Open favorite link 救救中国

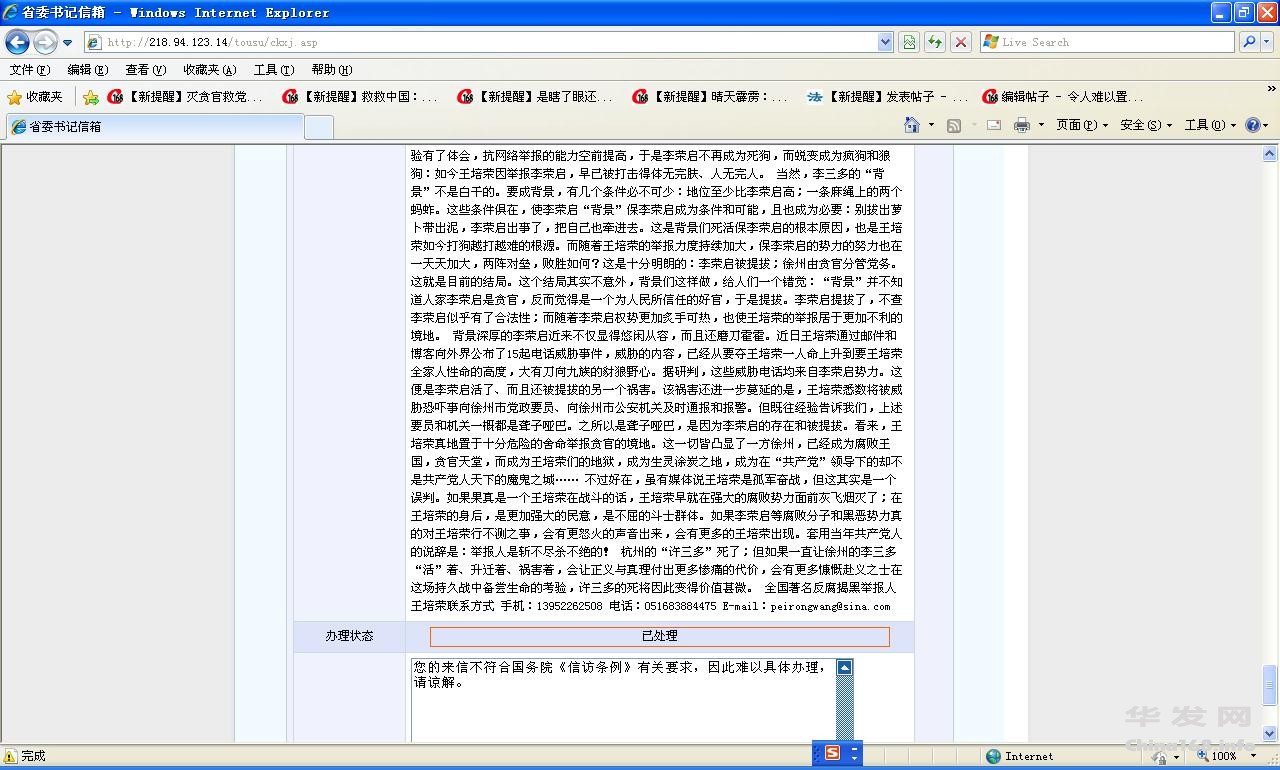click(361, 97)
